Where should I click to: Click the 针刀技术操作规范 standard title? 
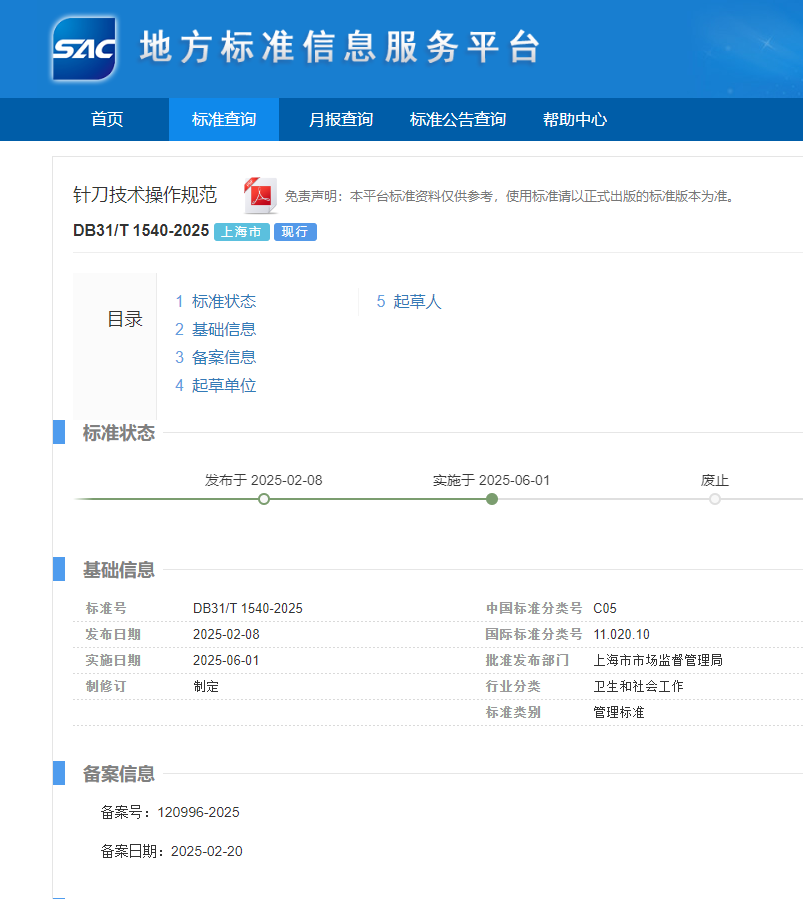pos(145,195)
